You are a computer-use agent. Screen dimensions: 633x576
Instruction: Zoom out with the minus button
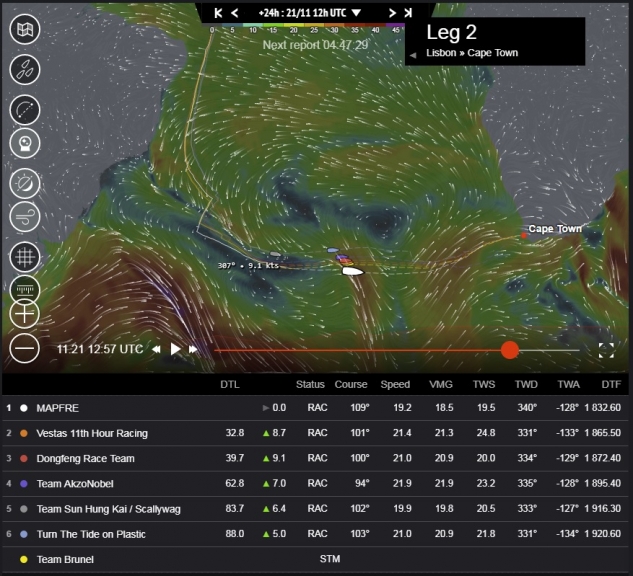click(x=25, y=348)
